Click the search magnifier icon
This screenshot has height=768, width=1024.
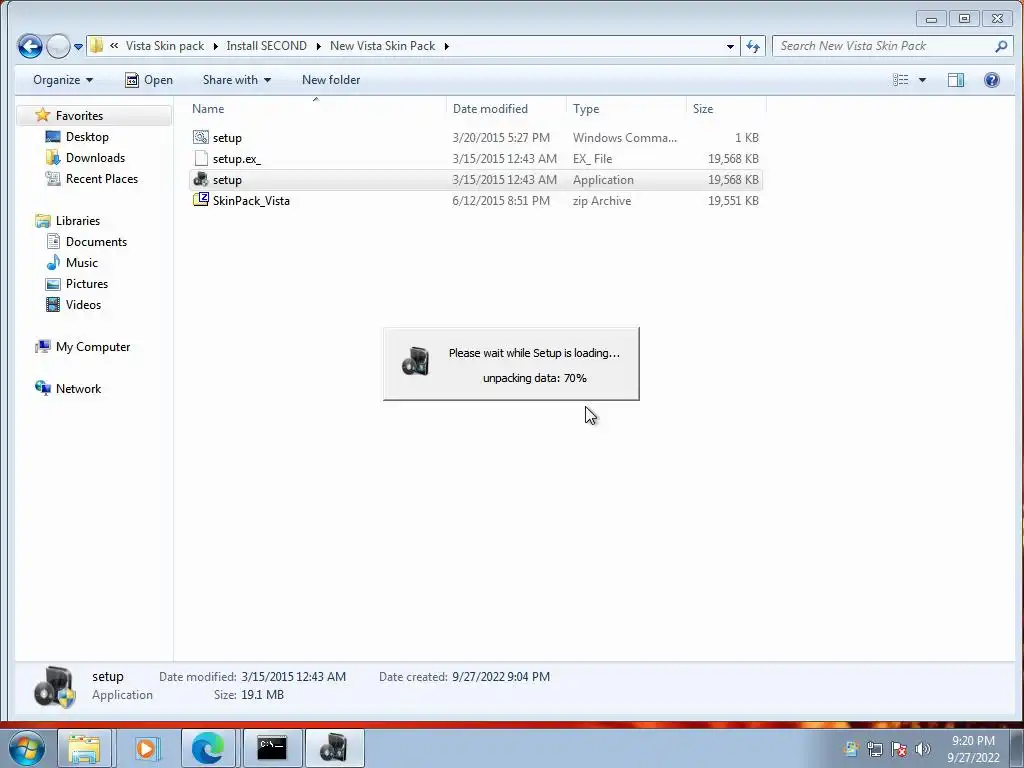1001,46
